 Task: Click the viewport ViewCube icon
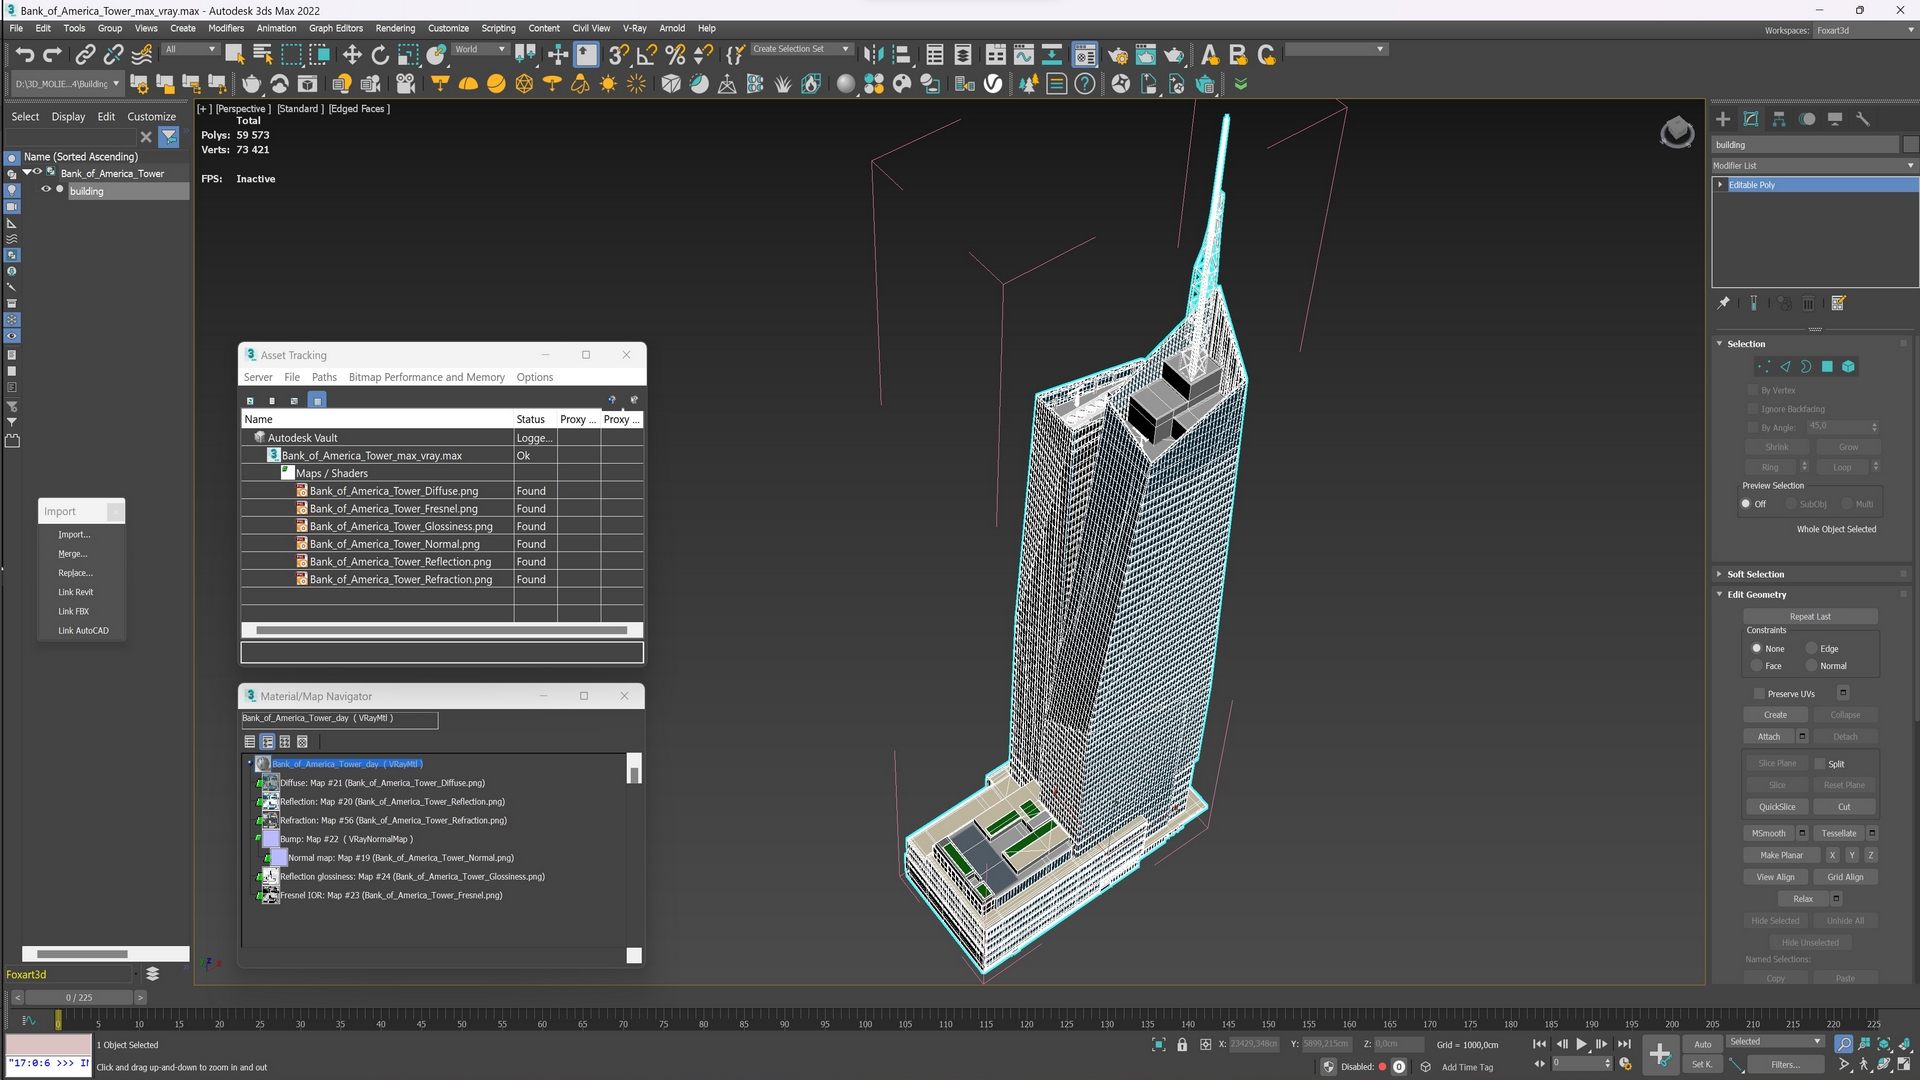tap(1677, 132)
